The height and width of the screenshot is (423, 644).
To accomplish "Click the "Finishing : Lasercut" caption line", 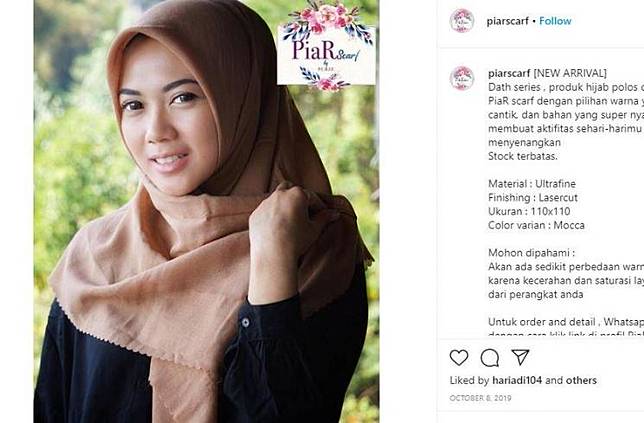I will [x=533, y=198].
